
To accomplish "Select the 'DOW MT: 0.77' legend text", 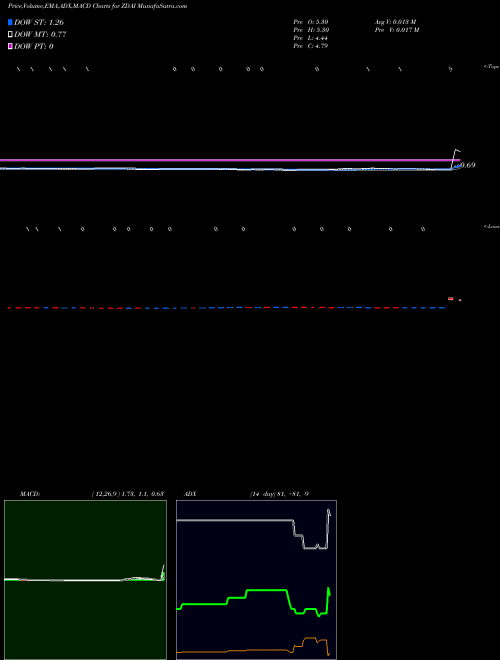I will point(40,34).
